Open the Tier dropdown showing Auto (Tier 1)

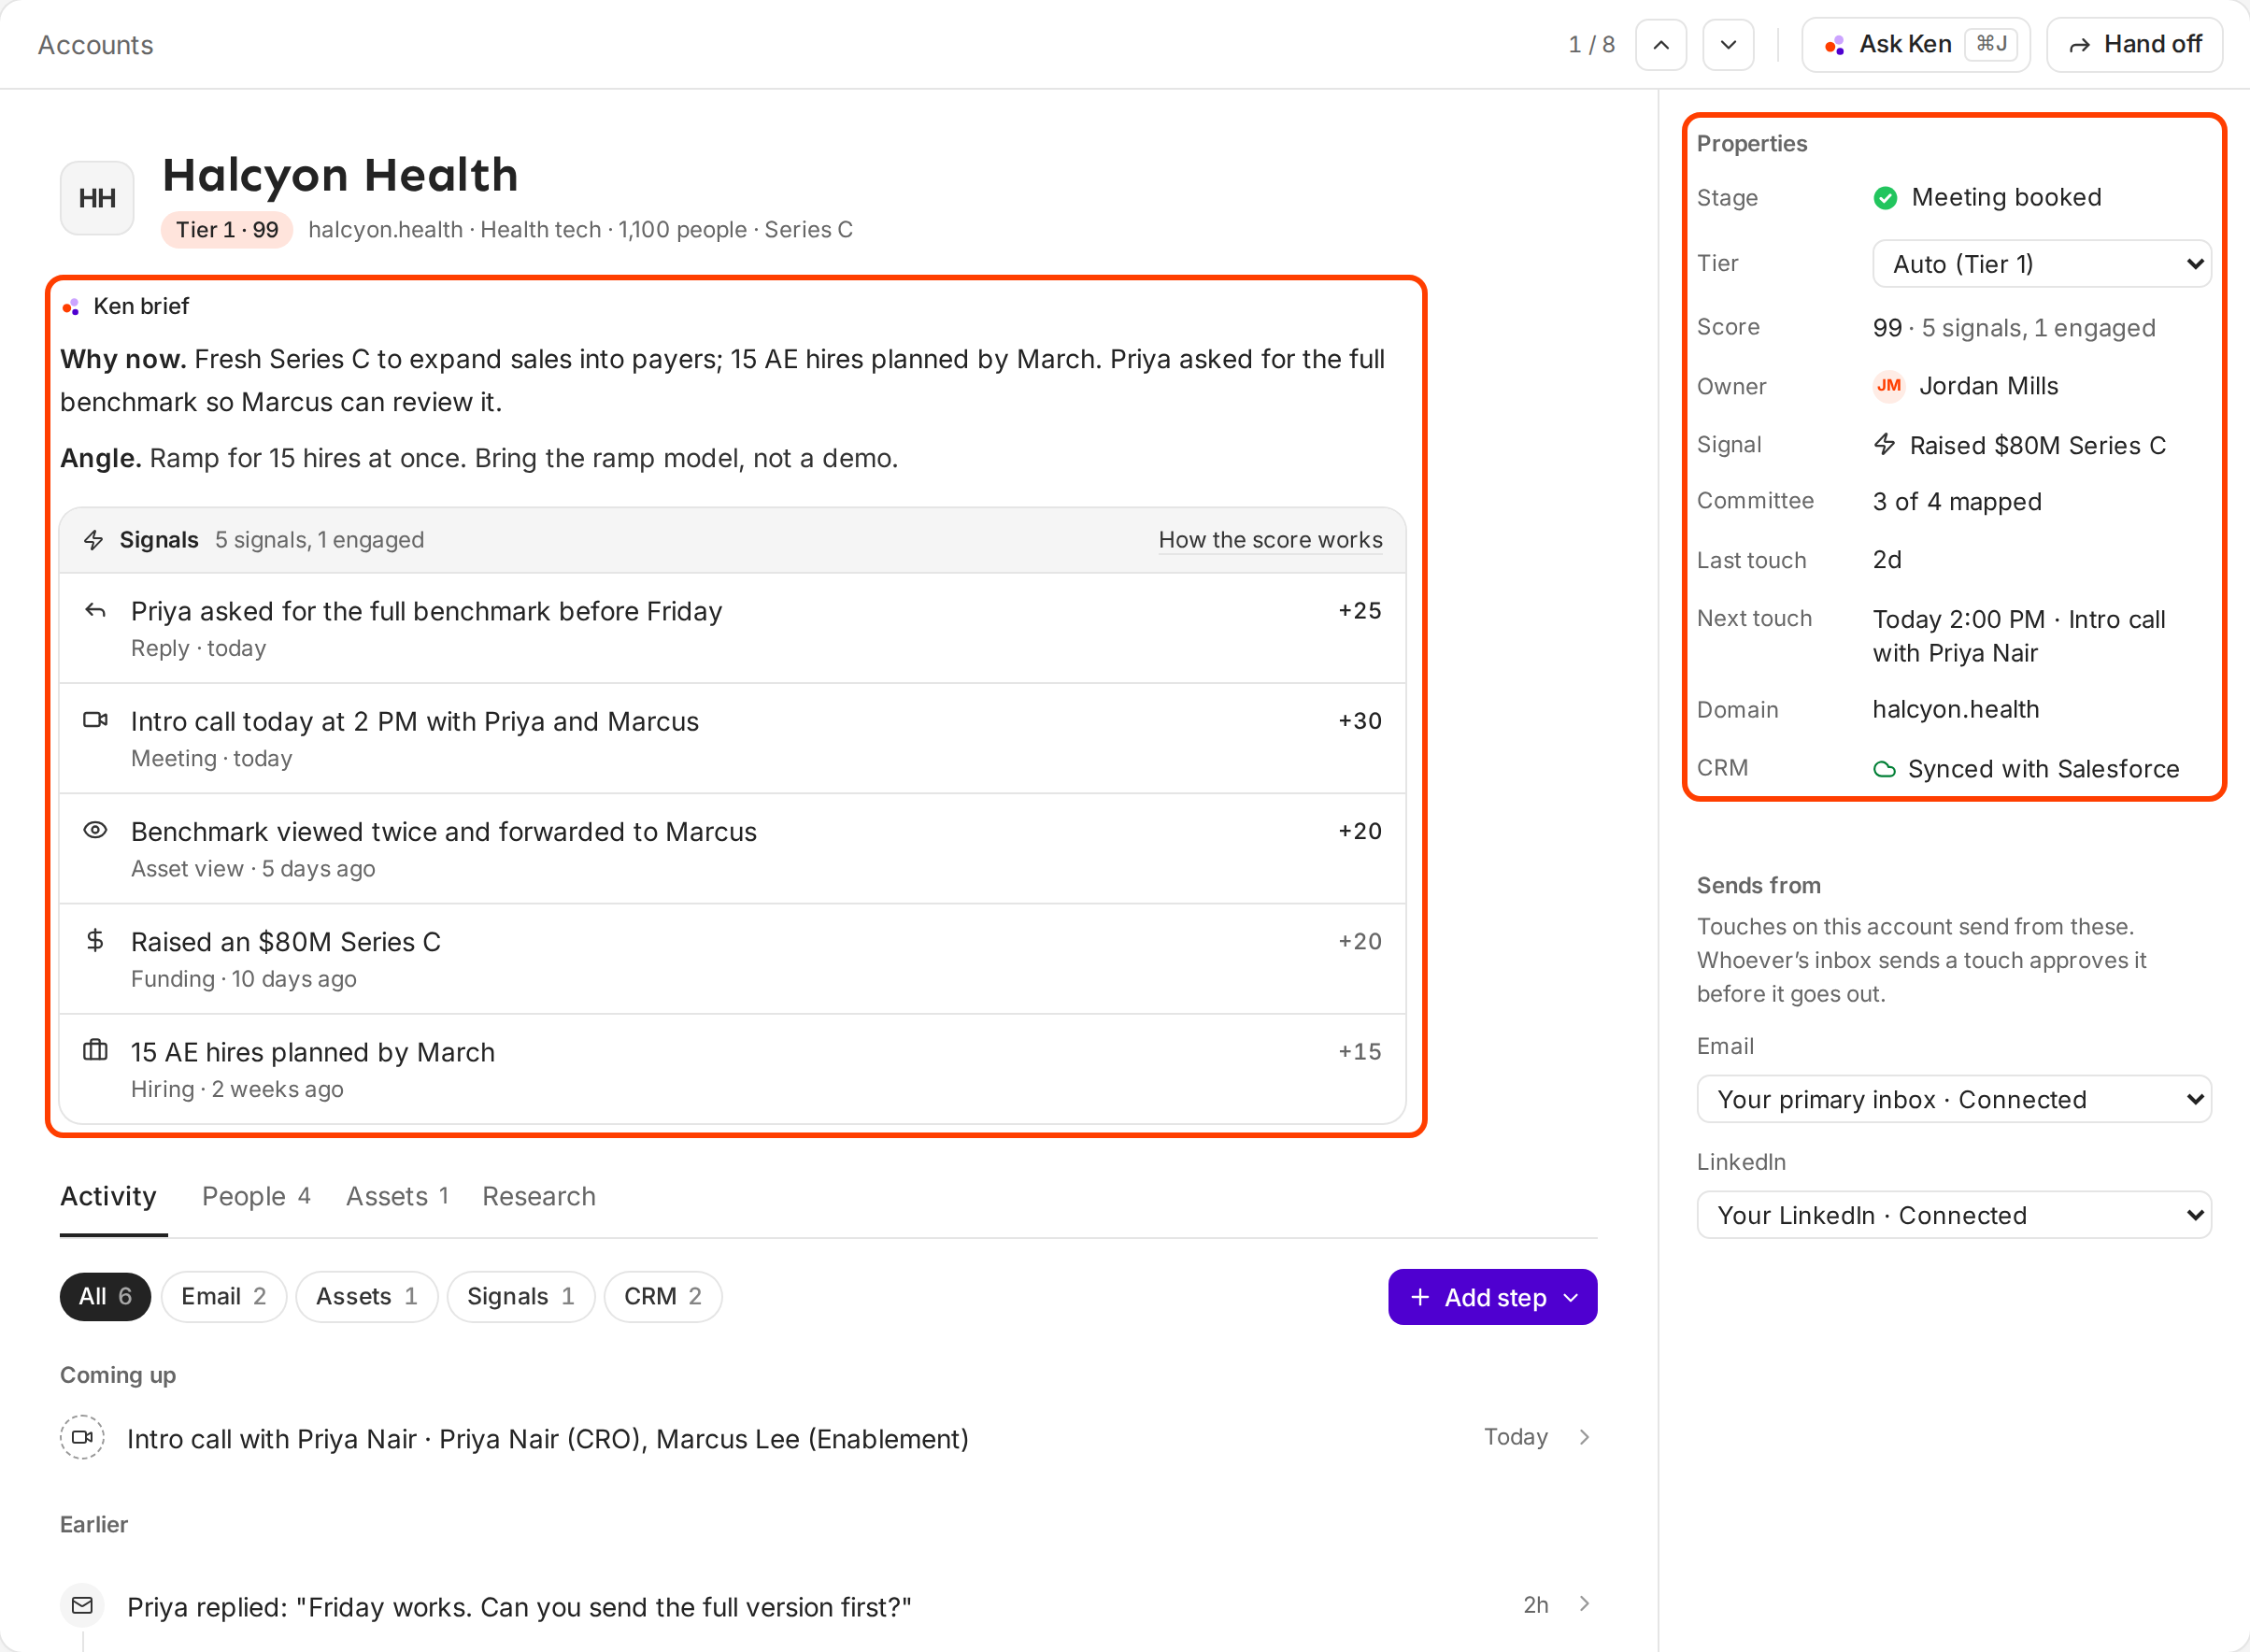(2041, 264)
